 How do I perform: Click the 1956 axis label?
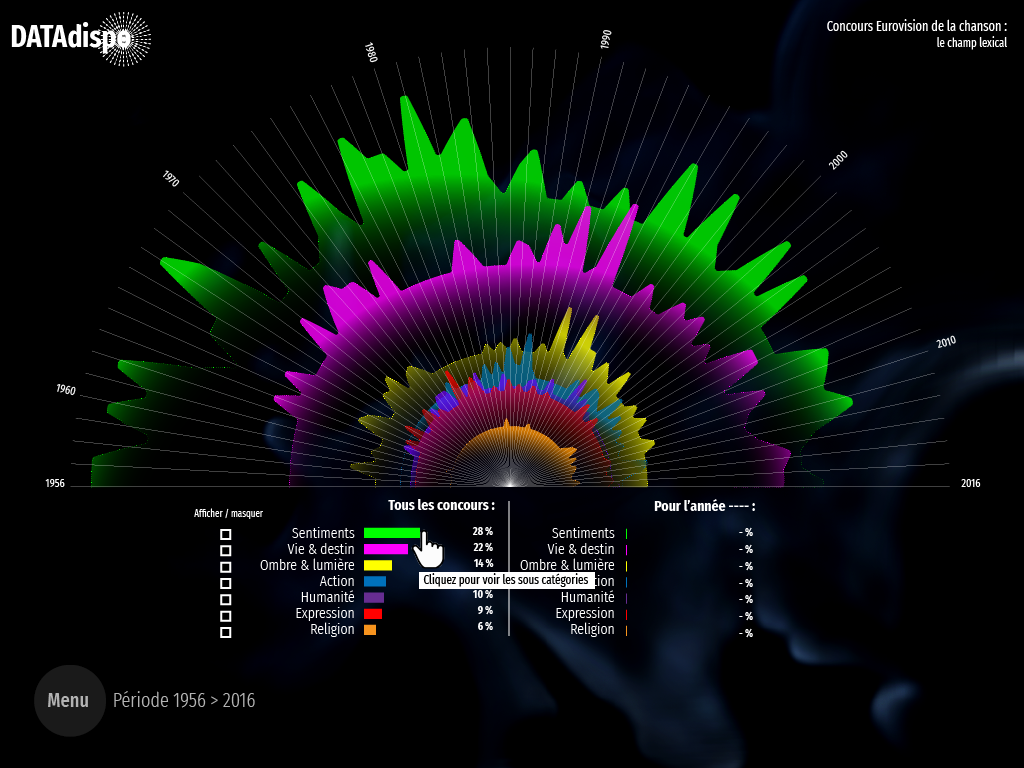[55, 483]
